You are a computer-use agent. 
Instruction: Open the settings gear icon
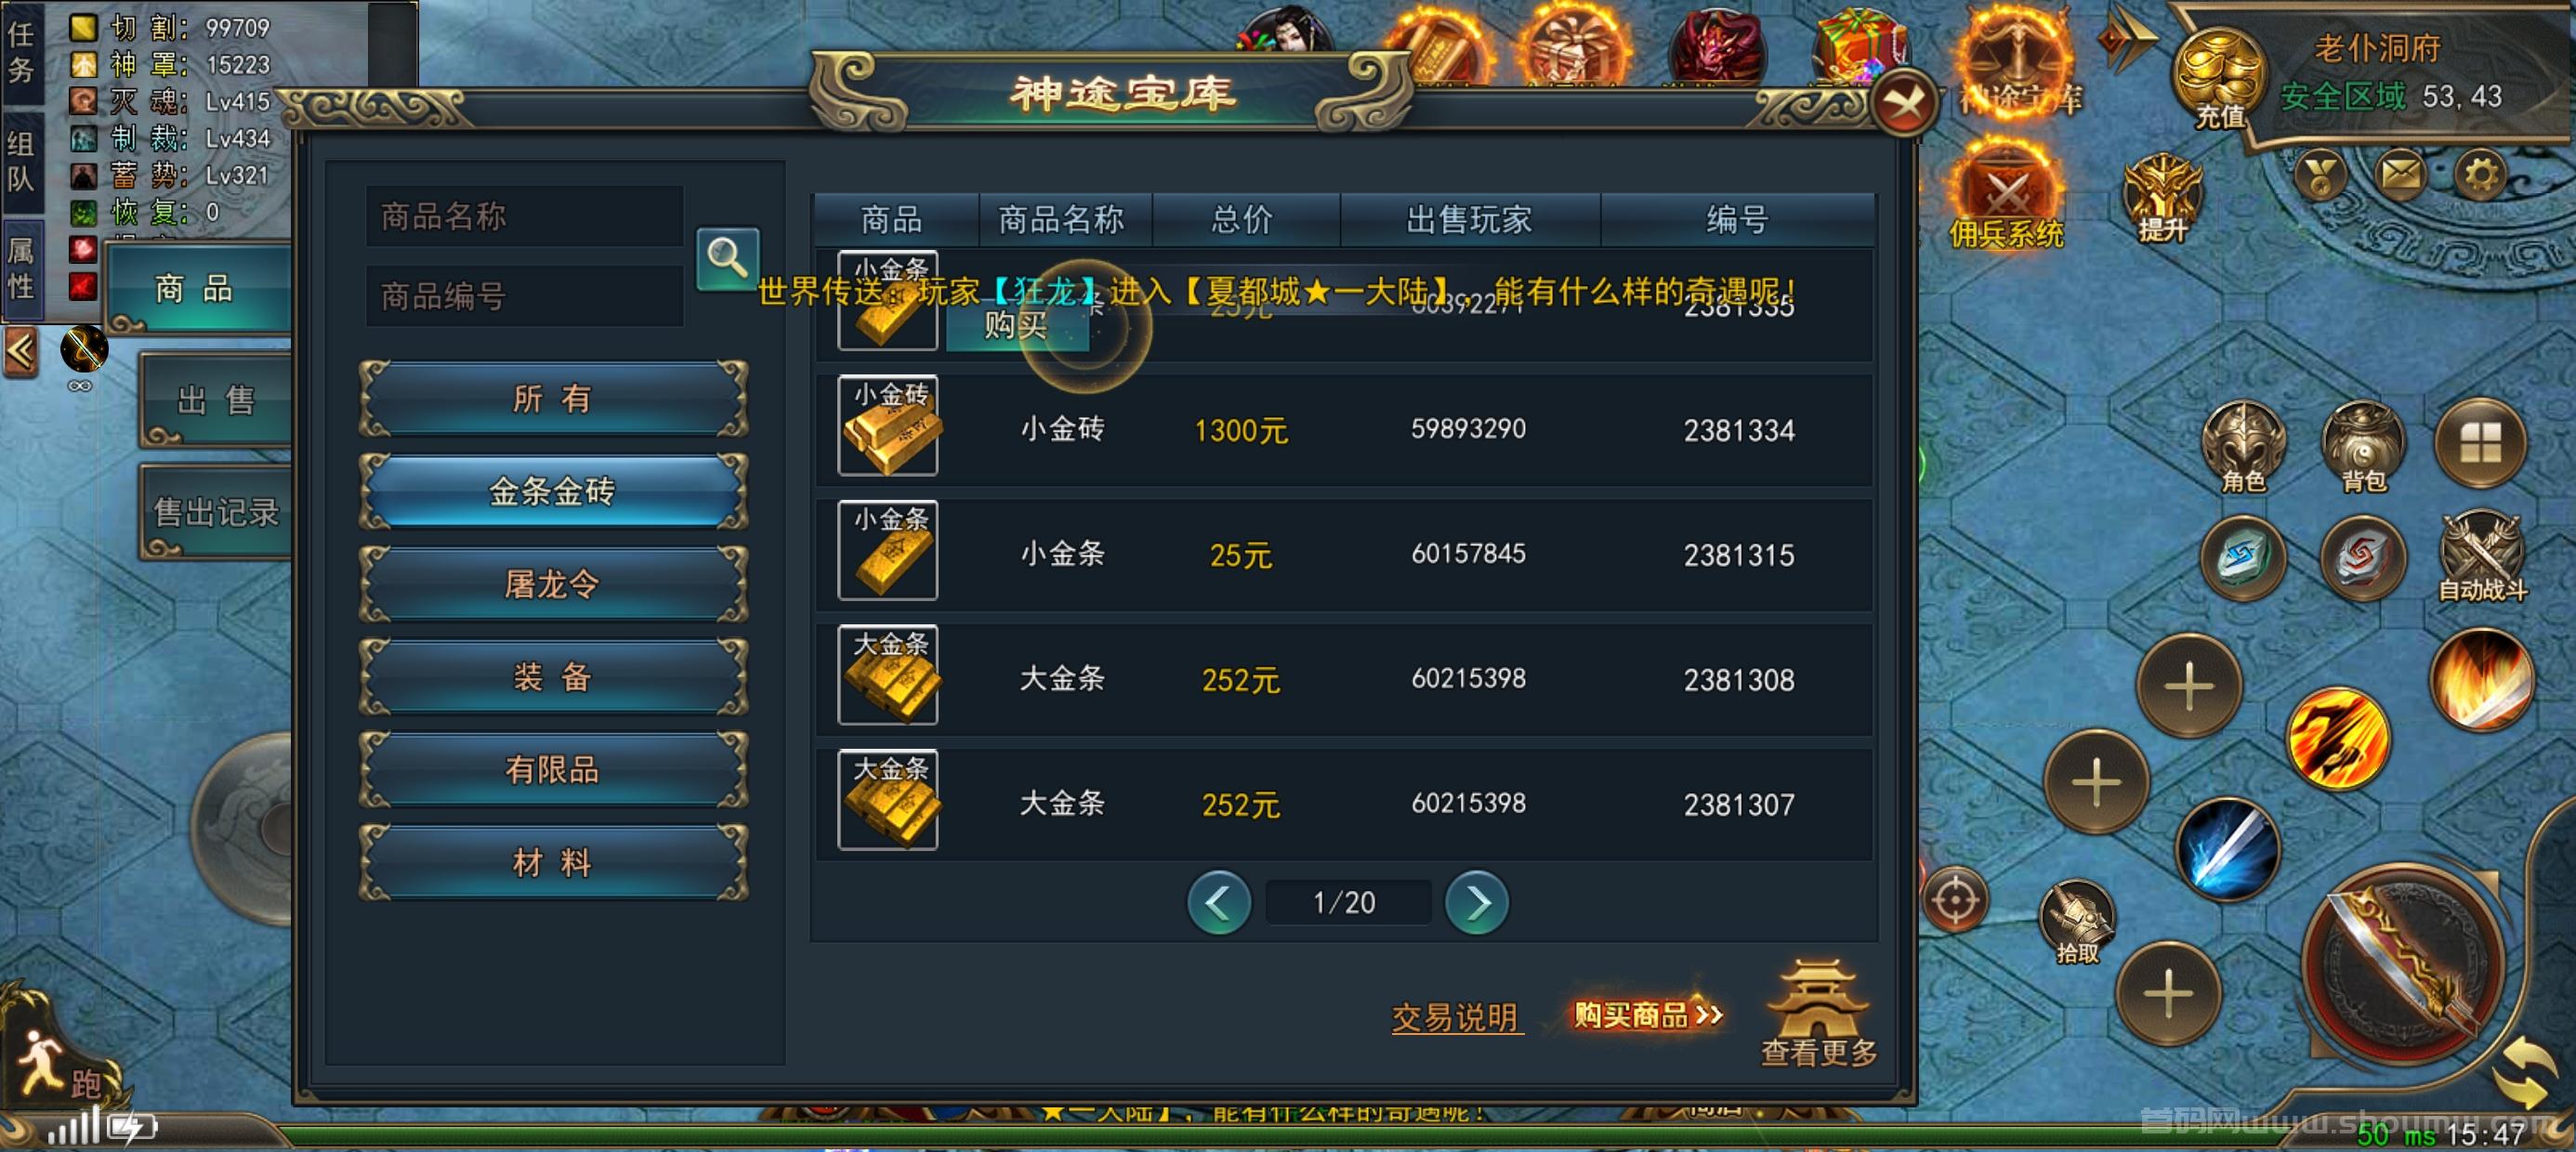(x=2480, y=175)
